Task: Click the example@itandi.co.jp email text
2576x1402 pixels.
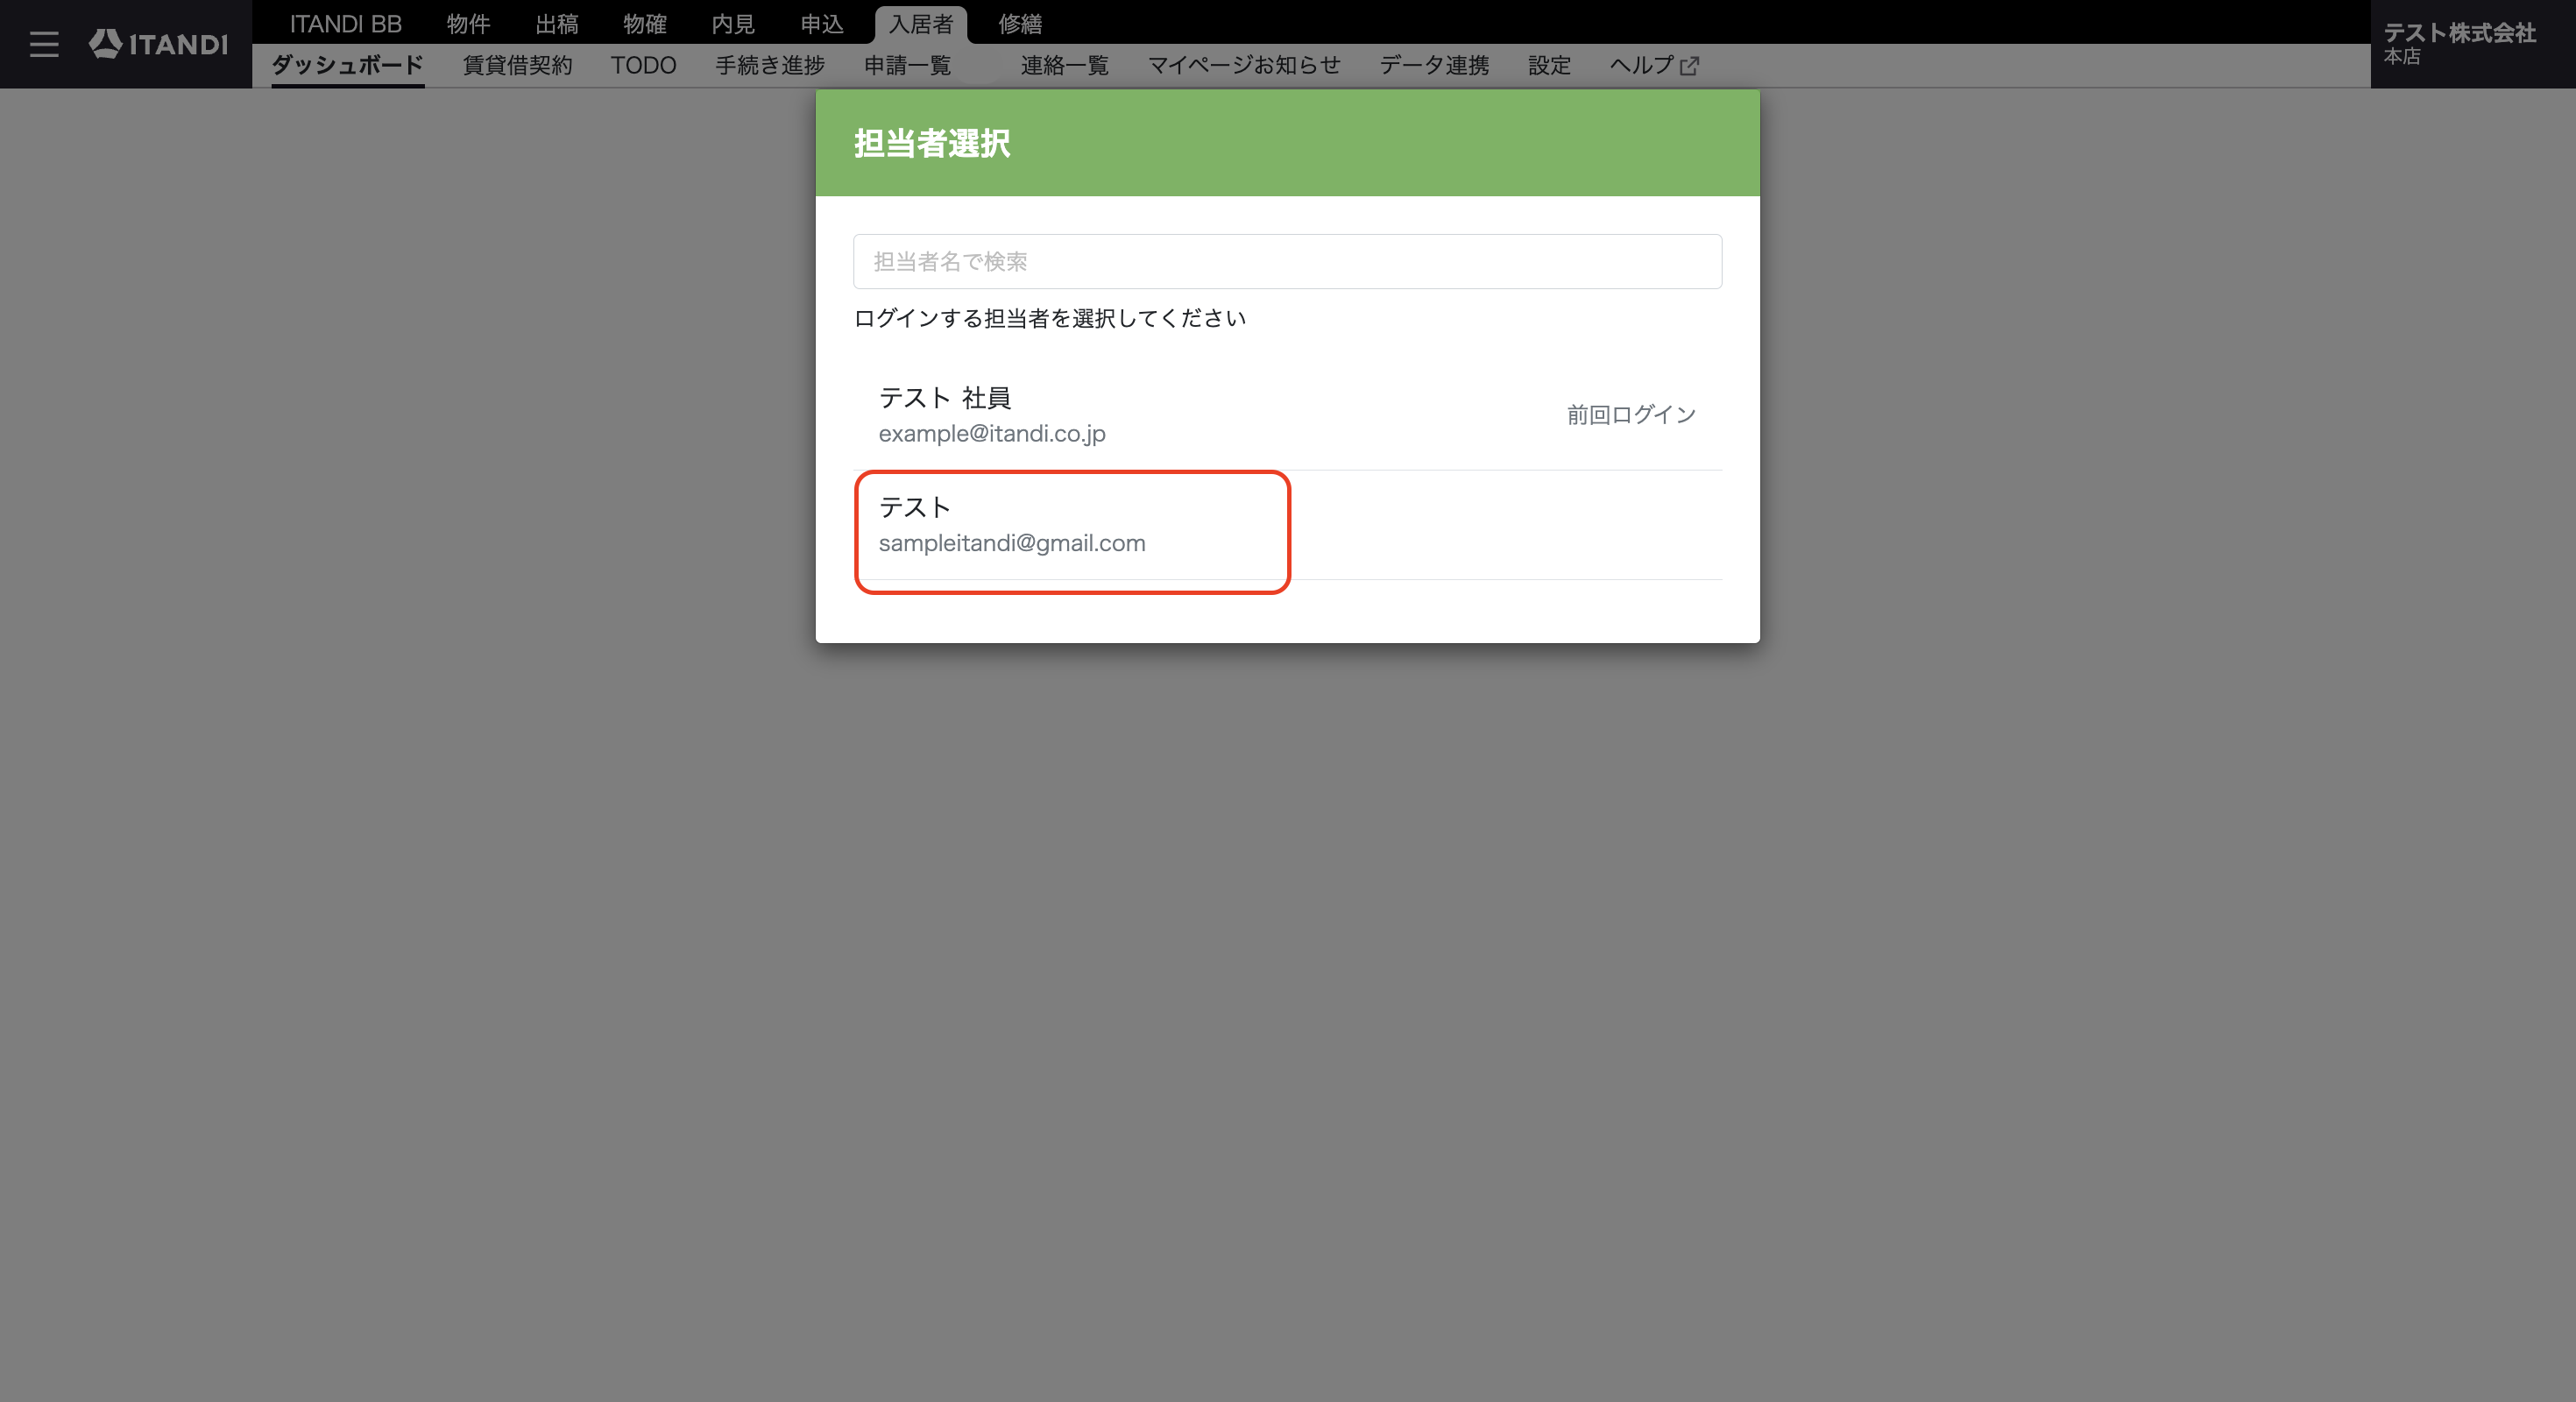Action: coord(992,433)
